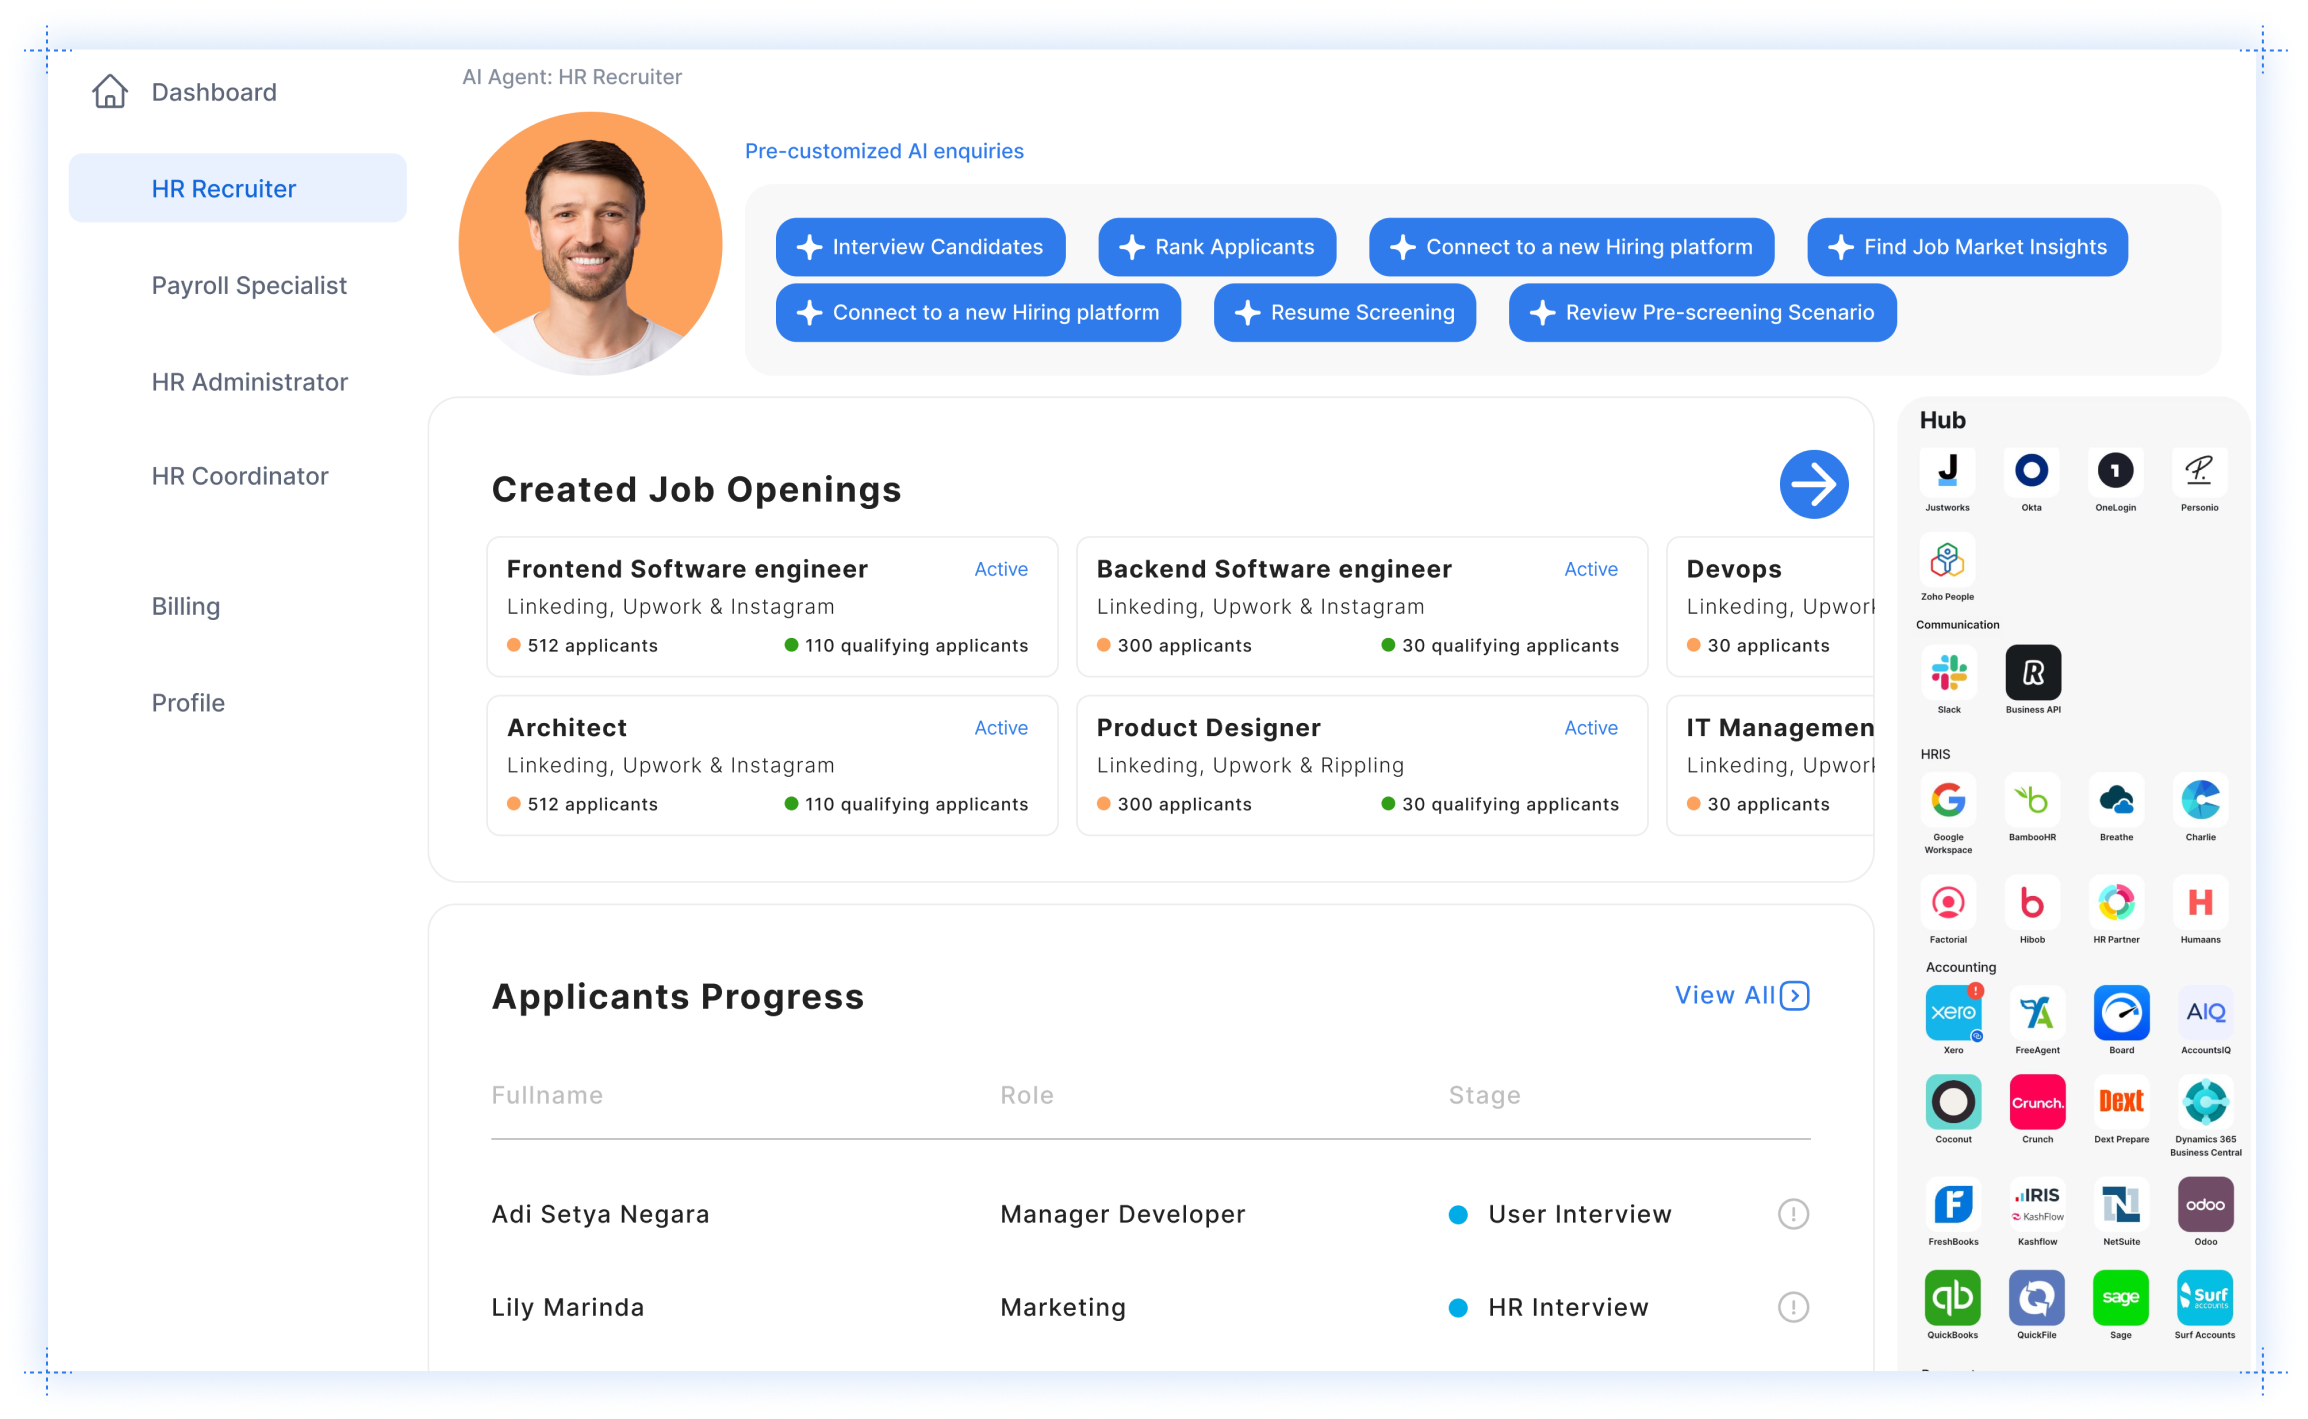Open the Justworks app icon
The height and width of the screenshot is (1419, 2308).
coord(1947,471)
